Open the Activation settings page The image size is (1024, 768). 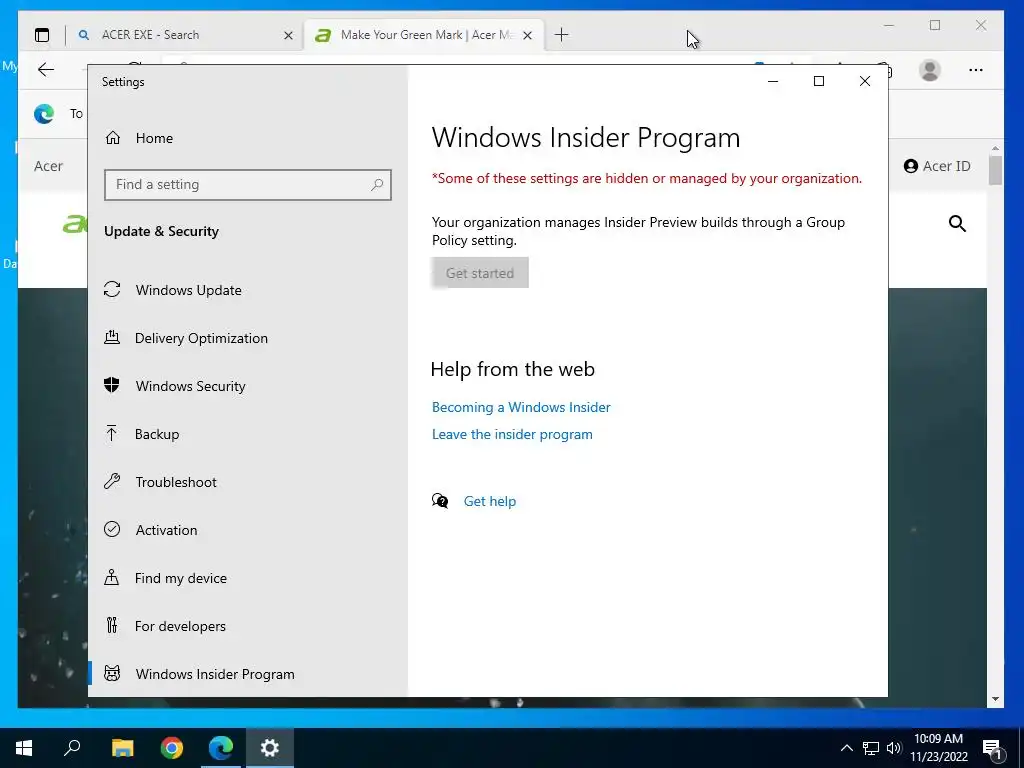click(x=248, y=530)
